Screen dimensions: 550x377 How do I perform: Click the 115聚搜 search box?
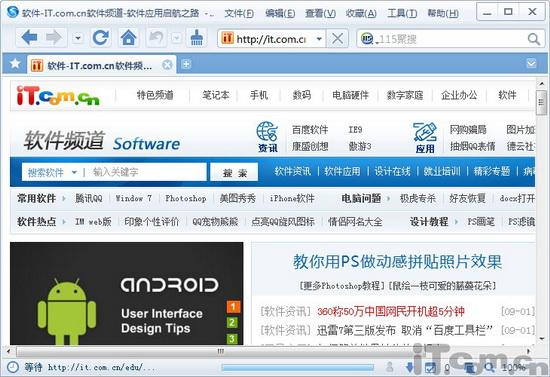pyautogui.click(x=451, y=39)
